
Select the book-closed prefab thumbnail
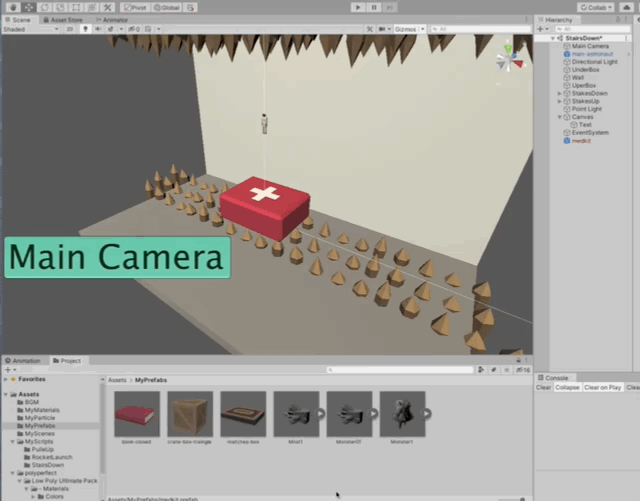point(136,414)
